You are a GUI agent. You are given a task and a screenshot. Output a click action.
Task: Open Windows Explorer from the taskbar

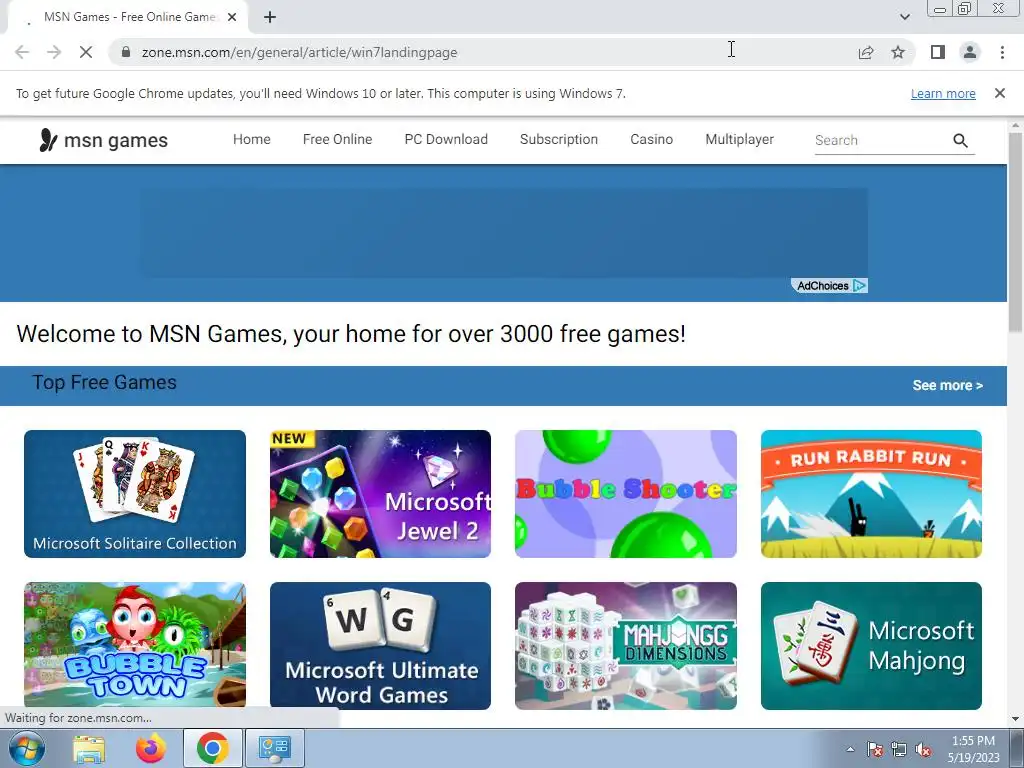pos(89,748)
